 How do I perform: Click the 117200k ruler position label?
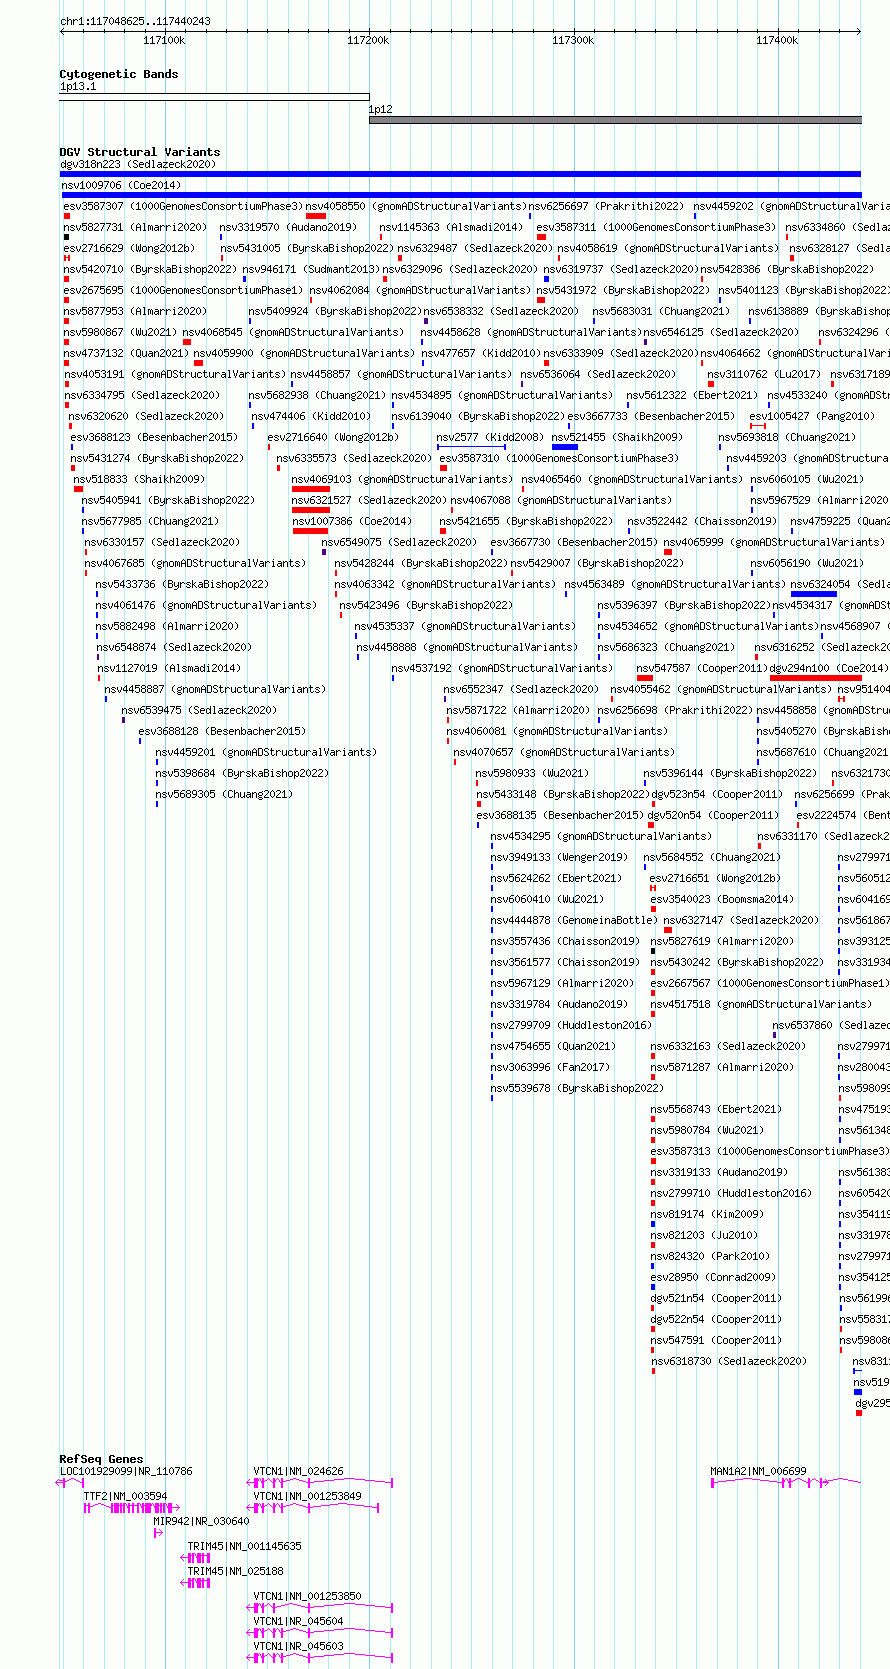click(368, 40)
